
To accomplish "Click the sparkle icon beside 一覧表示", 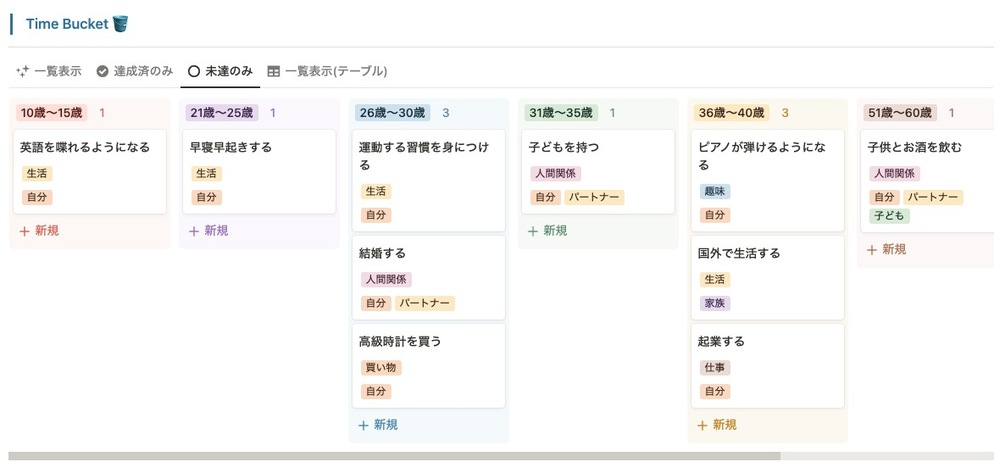I will point(22,72).
